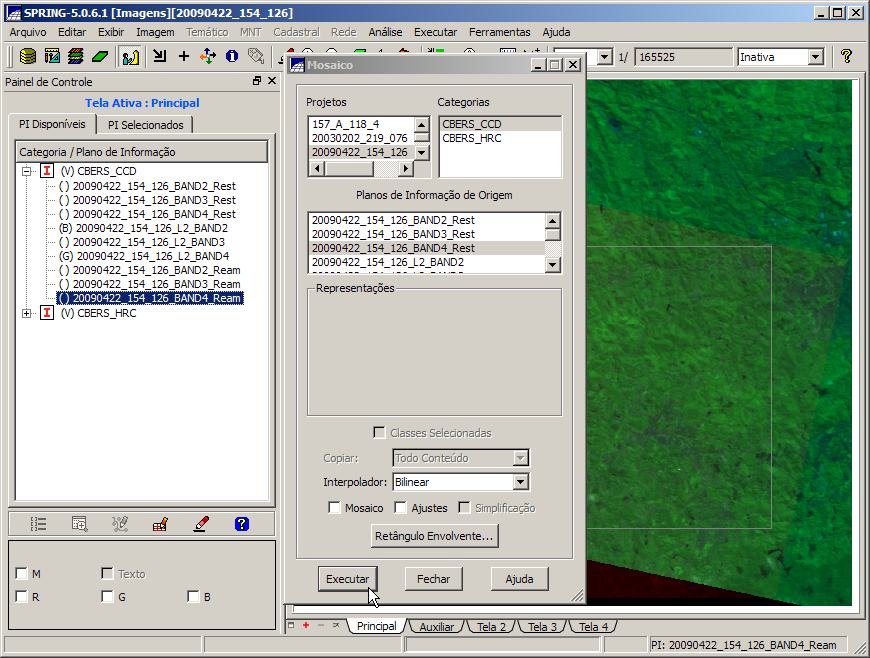Image resolution: width=870 pixels, height=658 pixels.
Task: Click the Retângulo Envolvente button
Action: tap(434, 537)
